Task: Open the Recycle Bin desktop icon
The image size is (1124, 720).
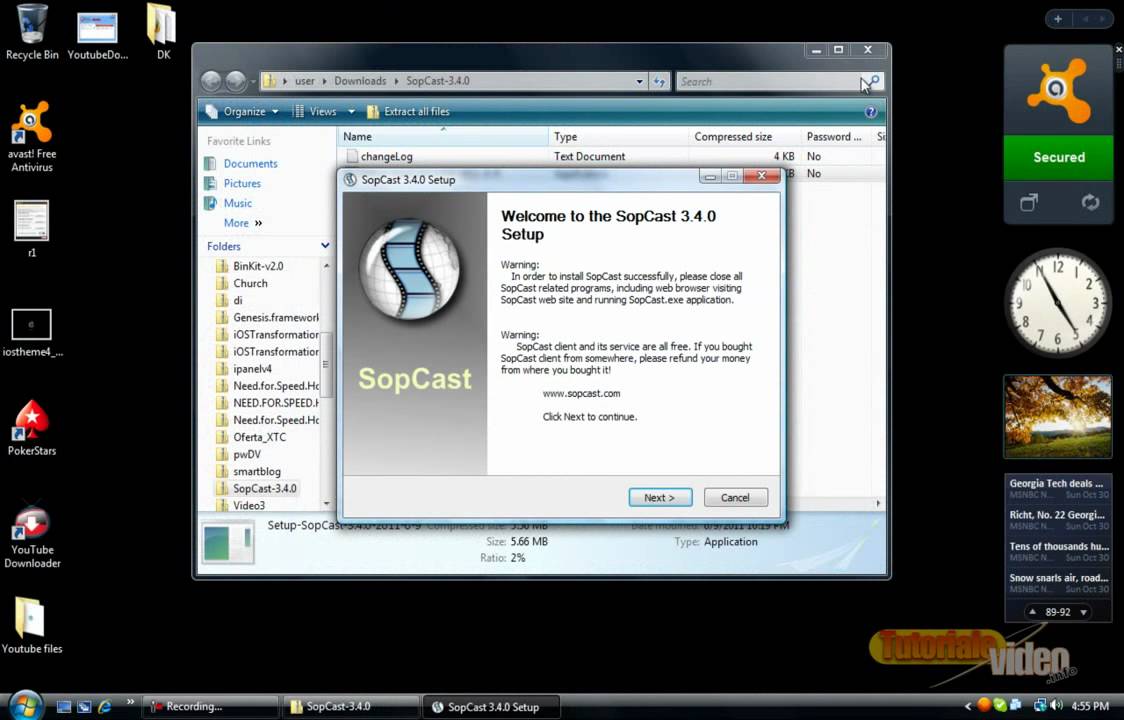Action: 32,32
